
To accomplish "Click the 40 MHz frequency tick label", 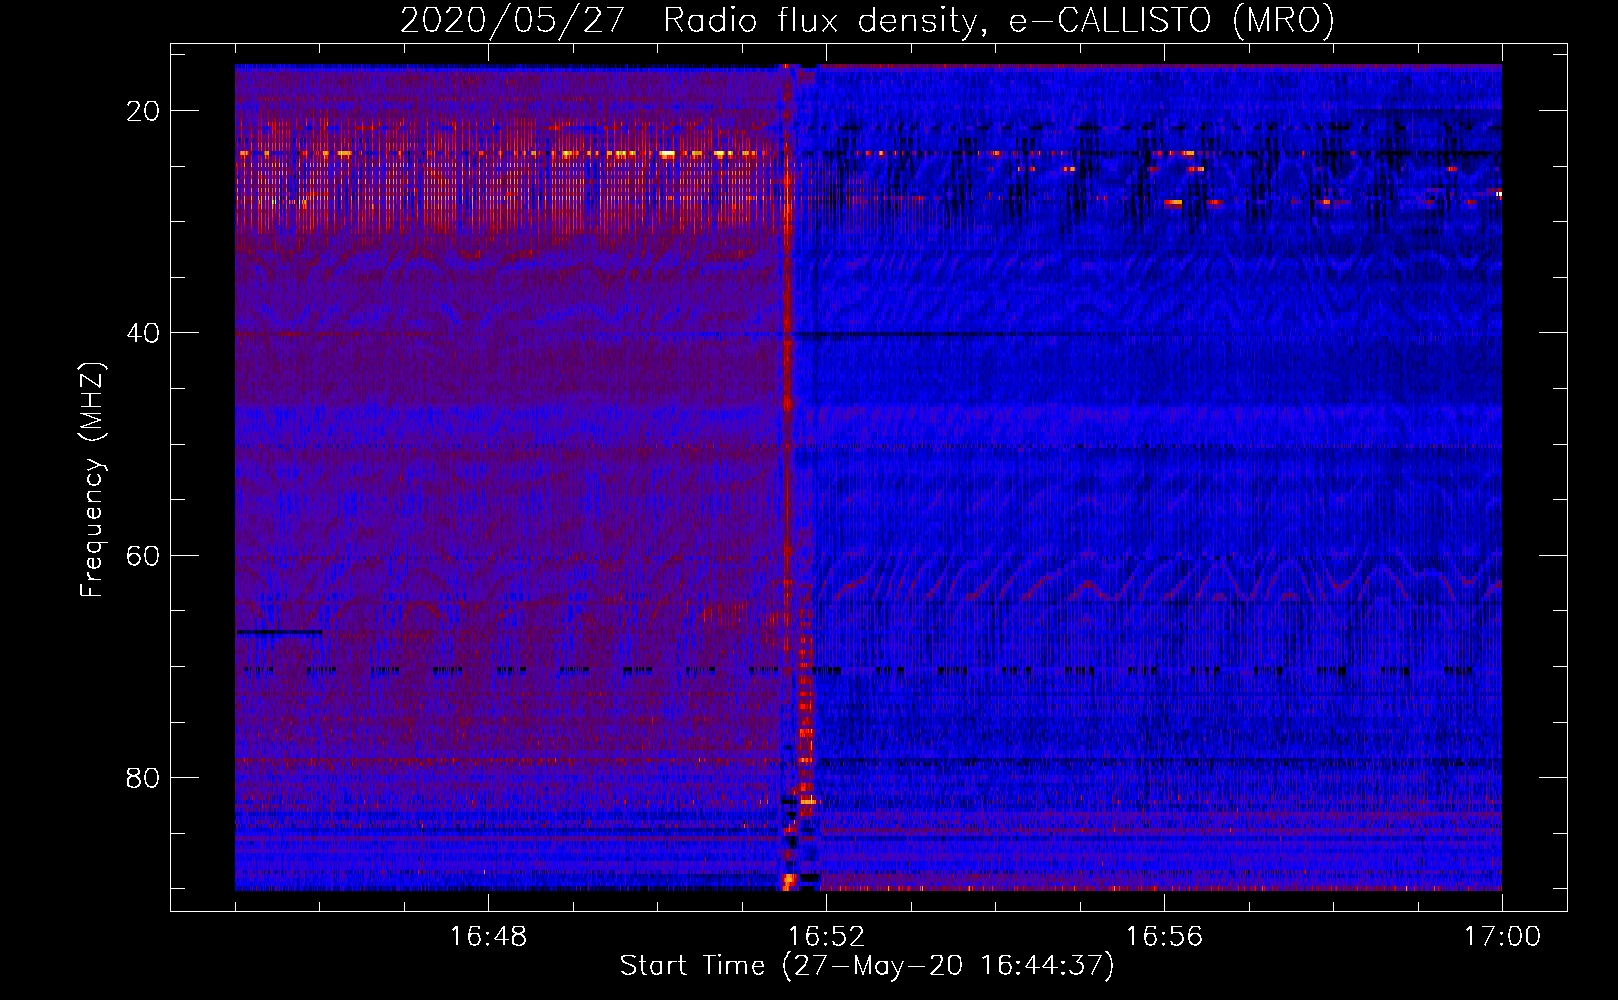I will [x=143, y=333].
